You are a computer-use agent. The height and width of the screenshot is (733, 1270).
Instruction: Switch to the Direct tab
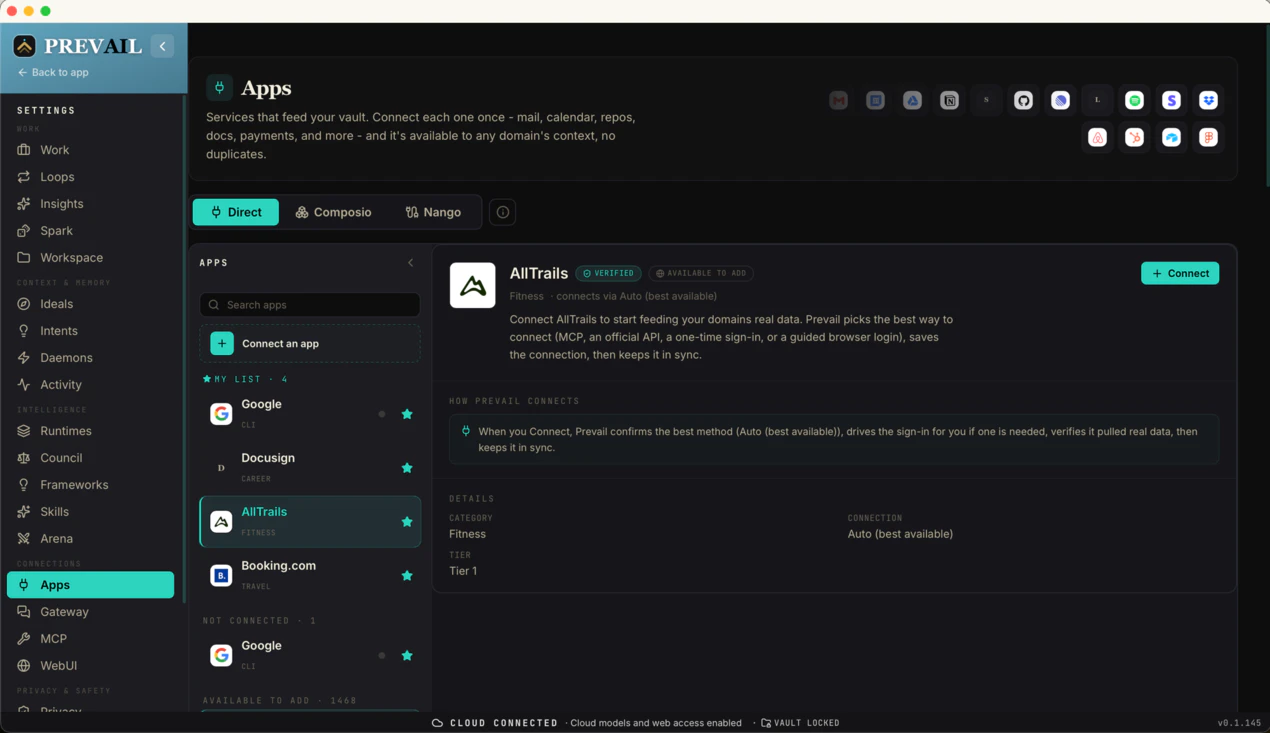236,212
